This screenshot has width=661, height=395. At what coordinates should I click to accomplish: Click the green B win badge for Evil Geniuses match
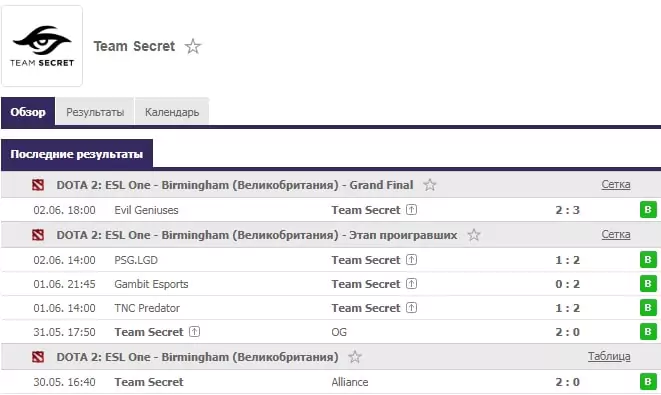point(648,210)
